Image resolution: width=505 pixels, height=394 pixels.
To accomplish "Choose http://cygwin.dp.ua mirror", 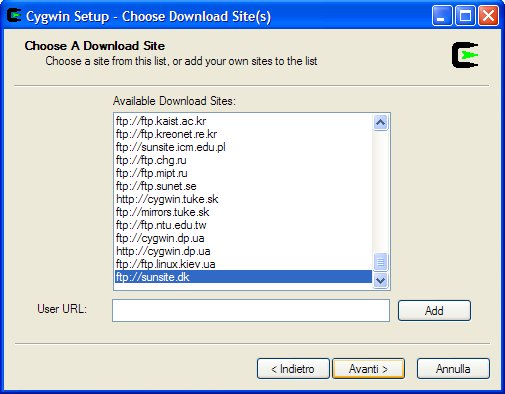I will point(243,251).
